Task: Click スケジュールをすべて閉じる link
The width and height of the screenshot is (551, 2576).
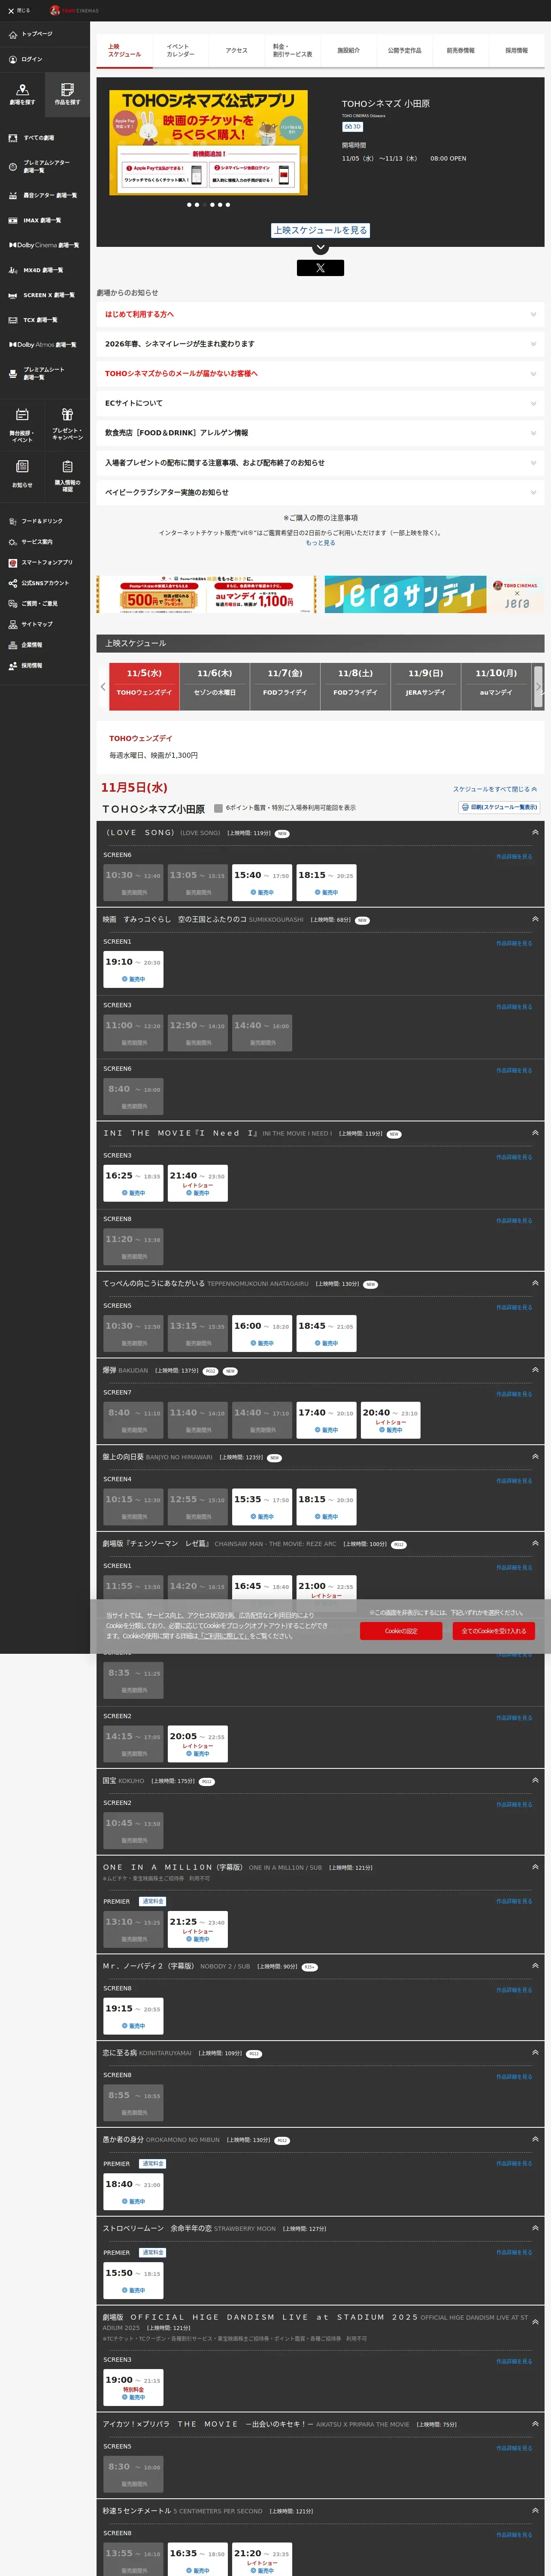Action: pos(495,789)
